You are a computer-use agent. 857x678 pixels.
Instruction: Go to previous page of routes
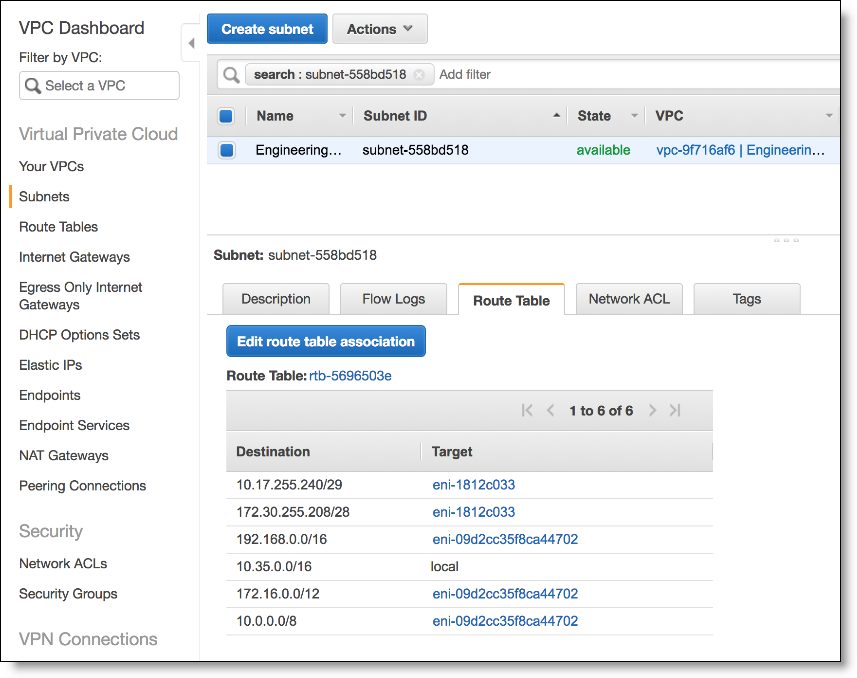coord(550,411)
